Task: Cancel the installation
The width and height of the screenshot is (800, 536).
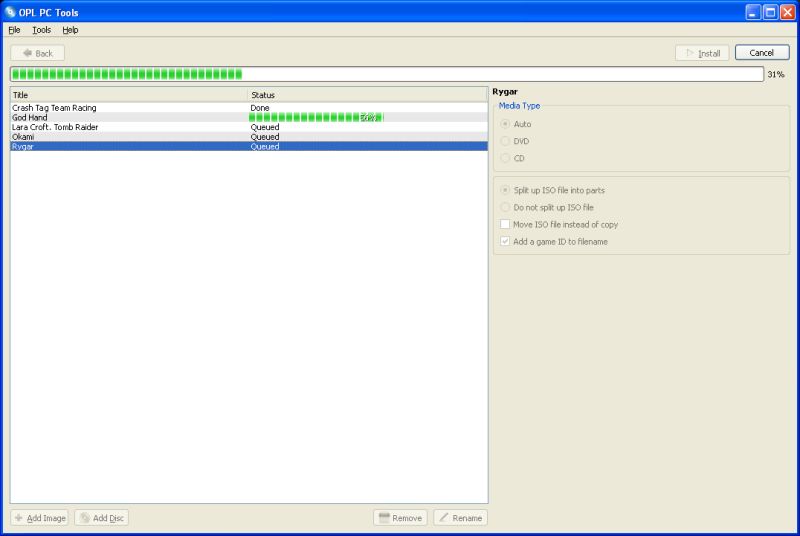Action: [x=762, y=53]
